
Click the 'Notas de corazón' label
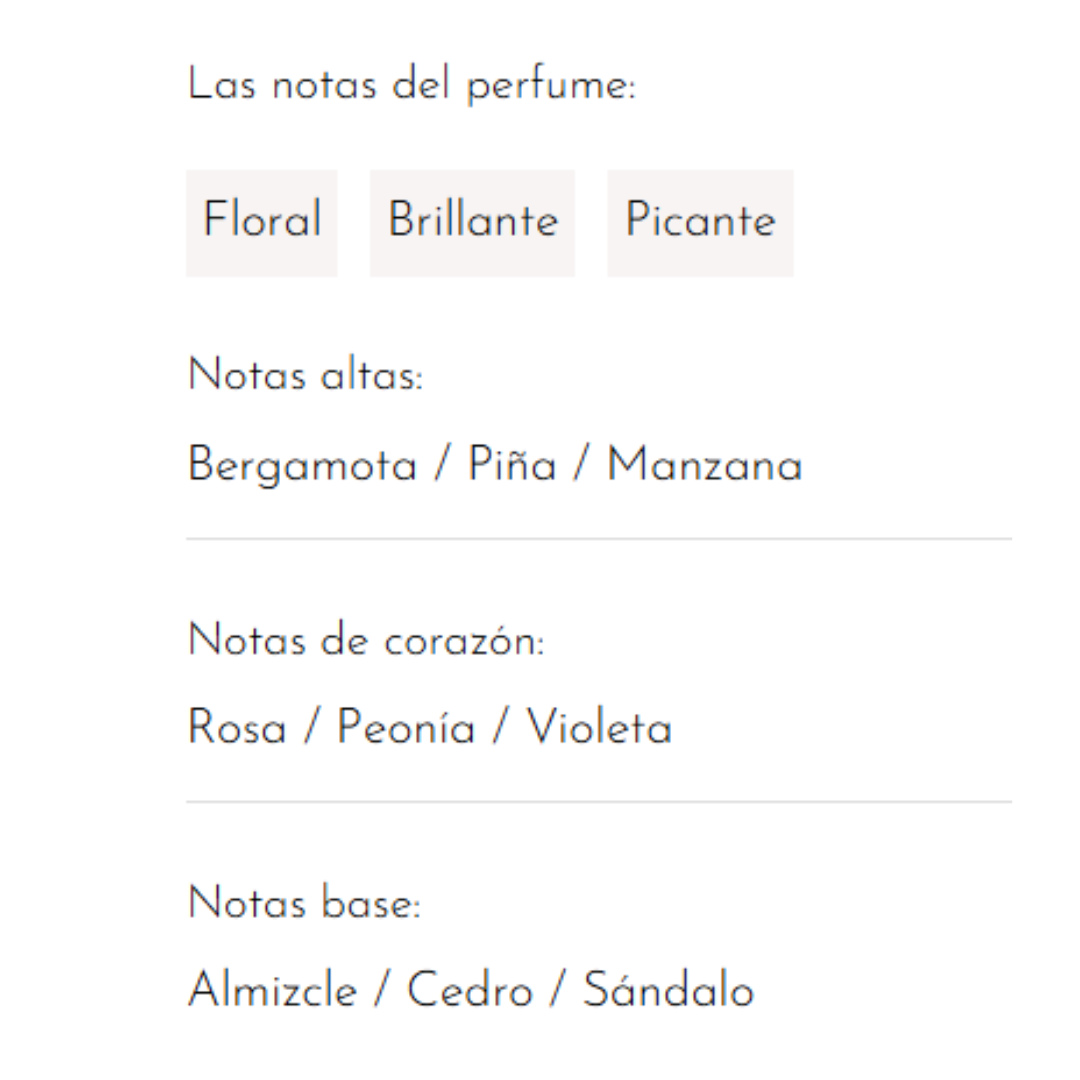click(x=366, y=641)
